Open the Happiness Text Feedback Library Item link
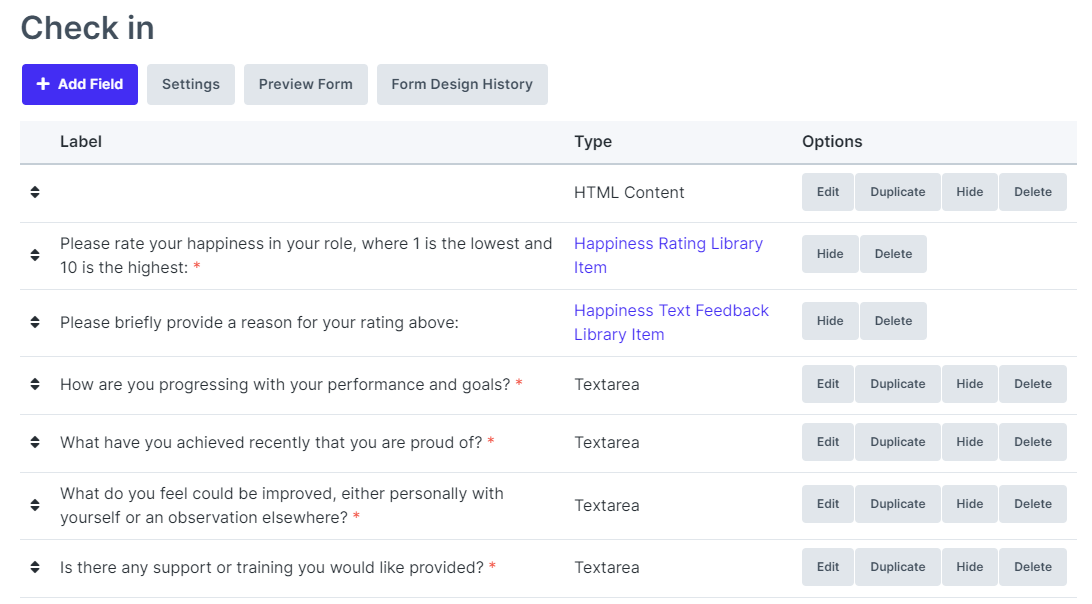The image size is (1092, 604). [x=671, y=310]
